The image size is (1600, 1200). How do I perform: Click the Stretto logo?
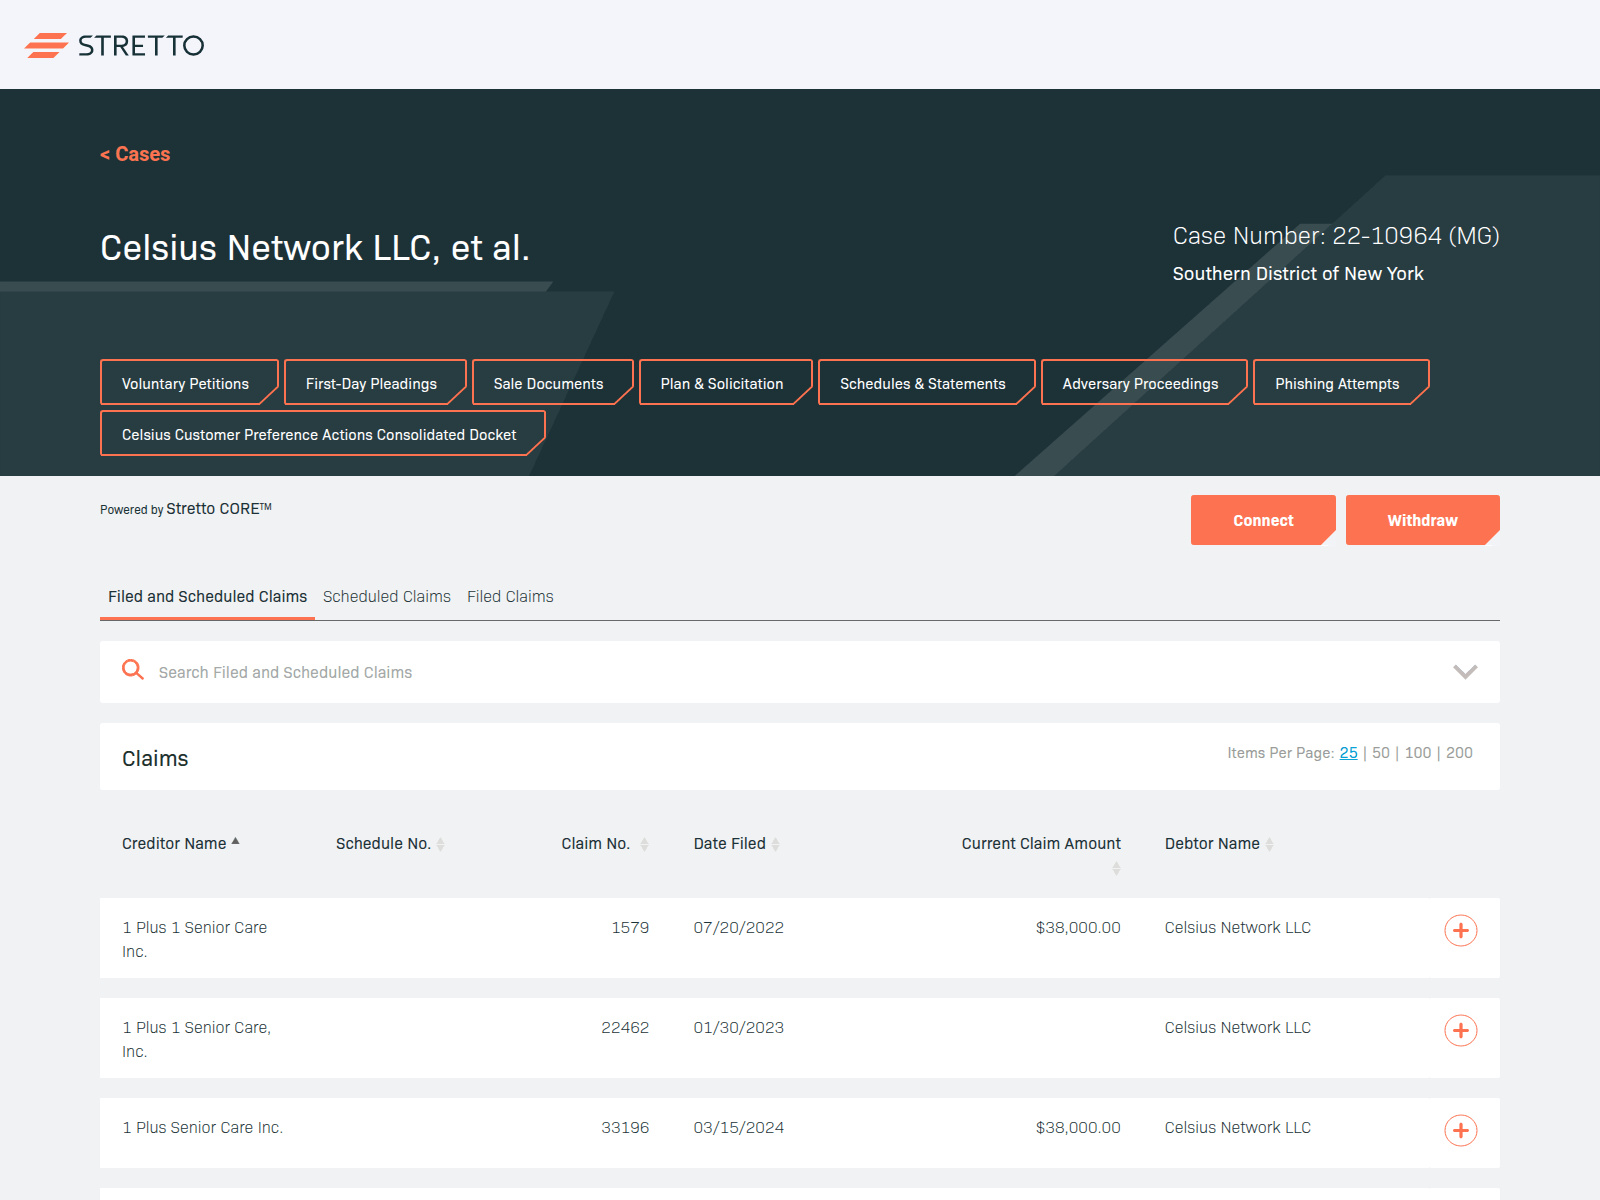(x=115, y=45)
